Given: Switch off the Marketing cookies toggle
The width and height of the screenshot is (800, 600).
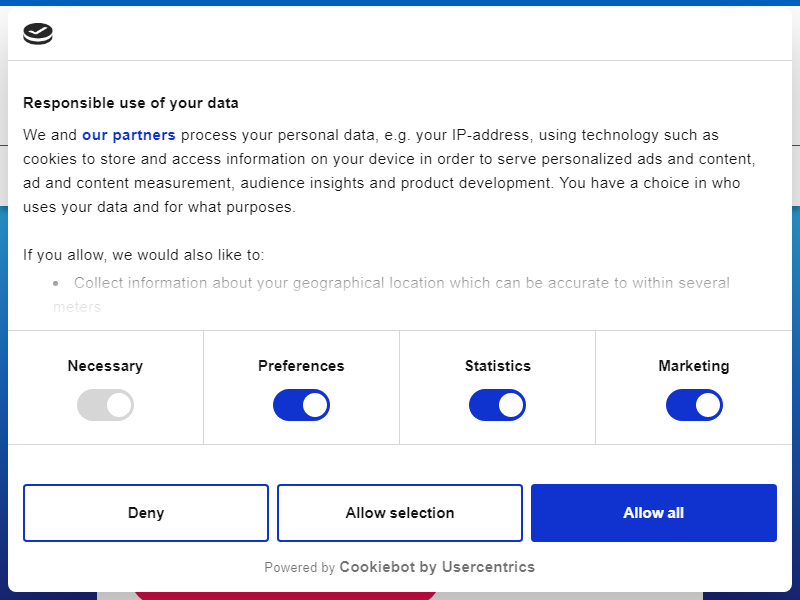Looking at the screenshot, I should coord(694,405).
